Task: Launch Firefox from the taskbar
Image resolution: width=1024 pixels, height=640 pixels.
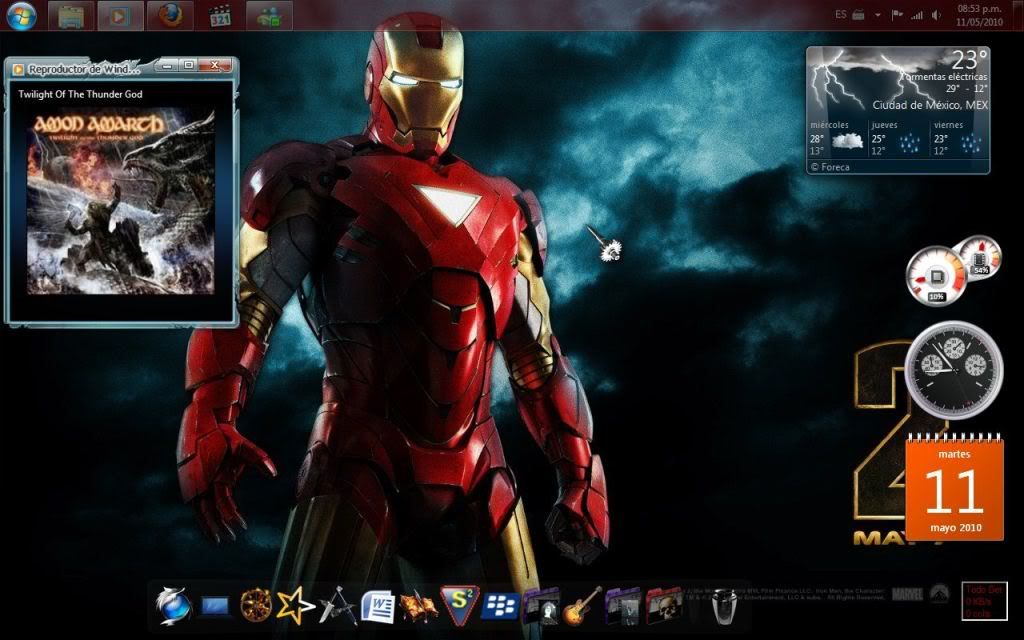Action: pyautogui.click(x=170, y=16)
